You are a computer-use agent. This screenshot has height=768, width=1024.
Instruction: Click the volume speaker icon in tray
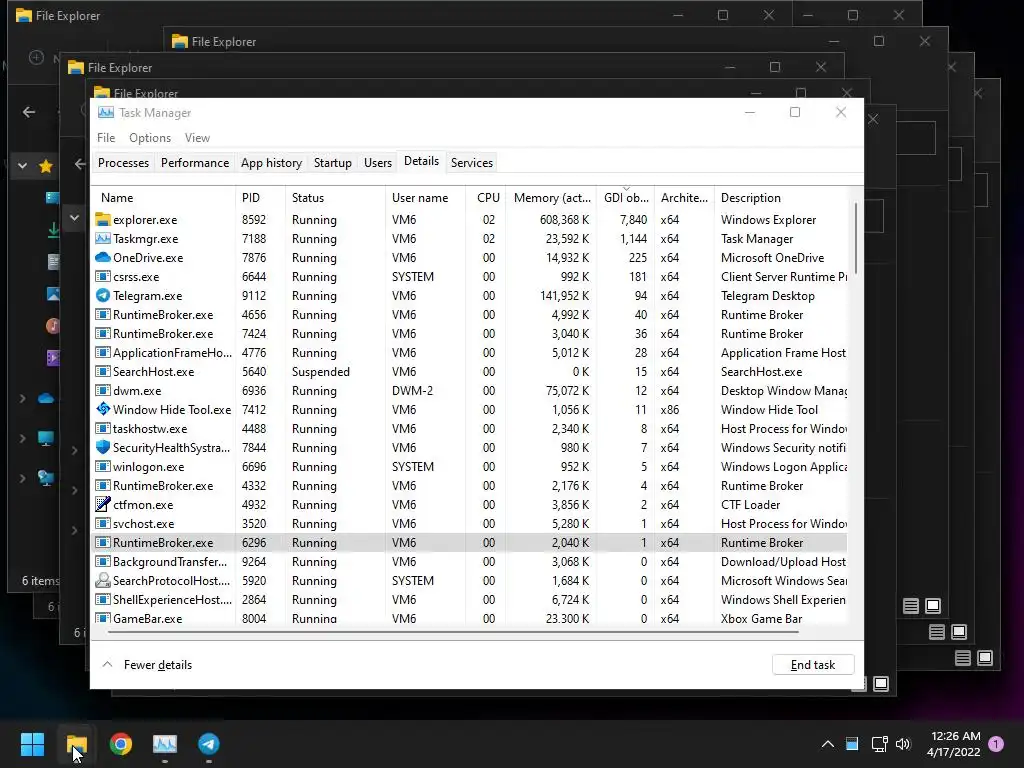pyautogui.click(x=903, y=744)
